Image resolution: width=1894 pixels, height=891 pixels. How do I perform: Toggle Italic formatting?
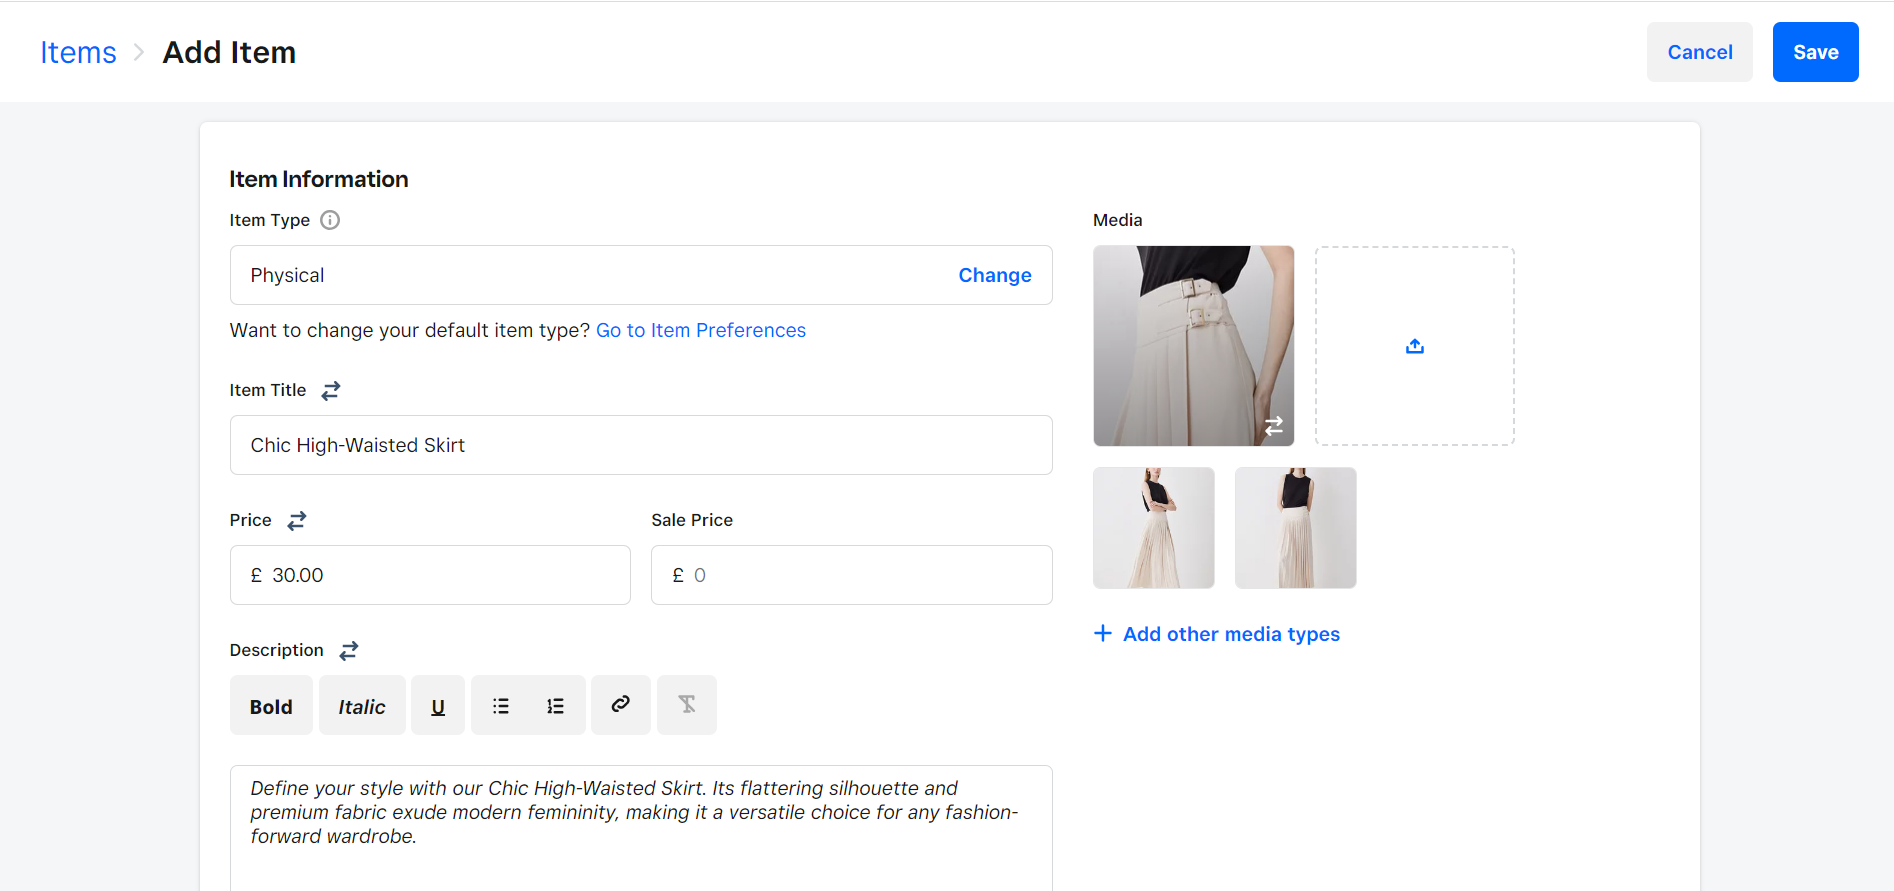(x=362, y=706)
